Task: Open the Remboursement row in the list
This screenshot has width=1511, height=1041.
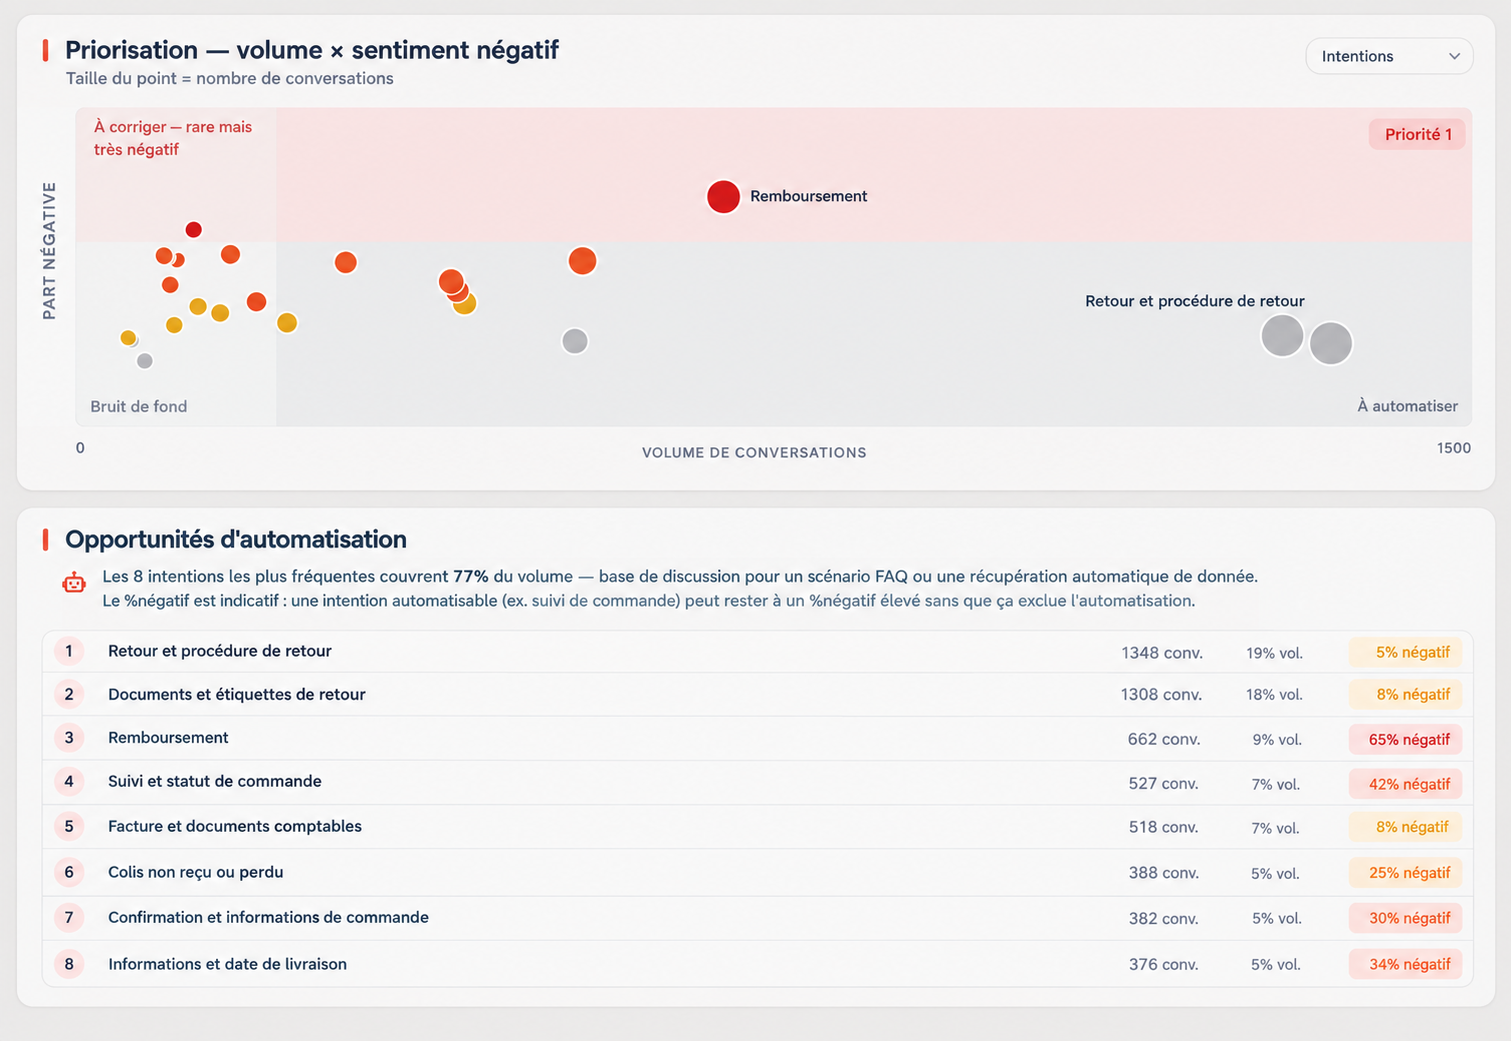Action: (757, 739)
